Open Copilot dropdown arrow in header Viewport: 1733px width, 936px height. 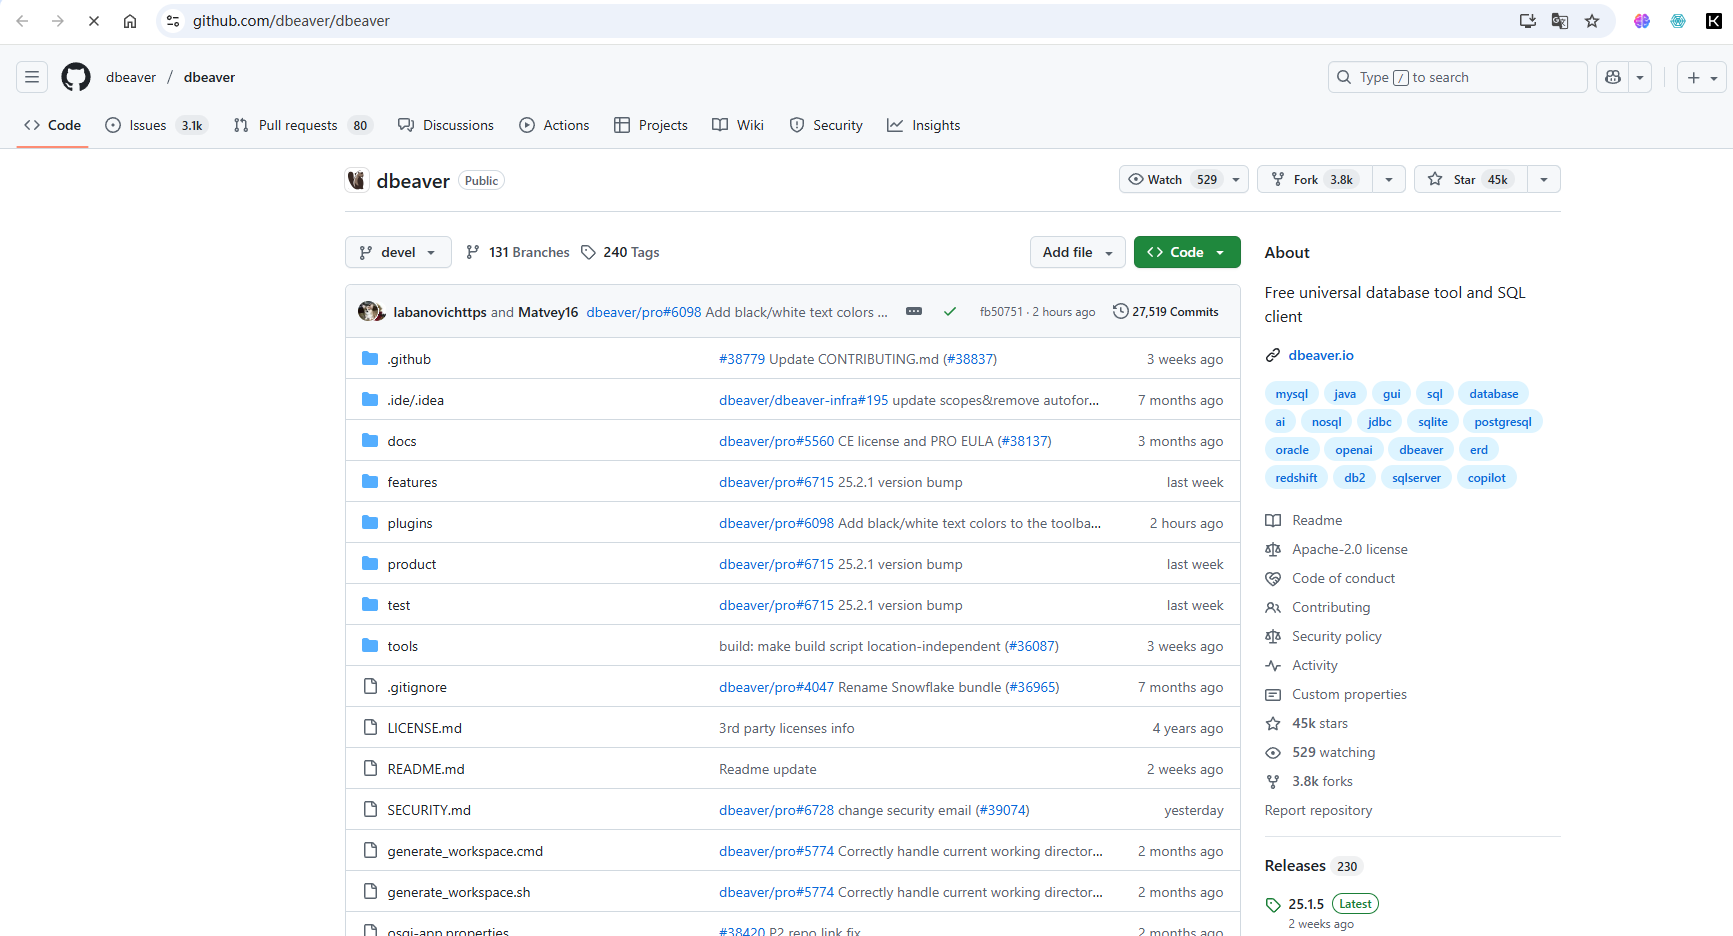(1640, 77)
